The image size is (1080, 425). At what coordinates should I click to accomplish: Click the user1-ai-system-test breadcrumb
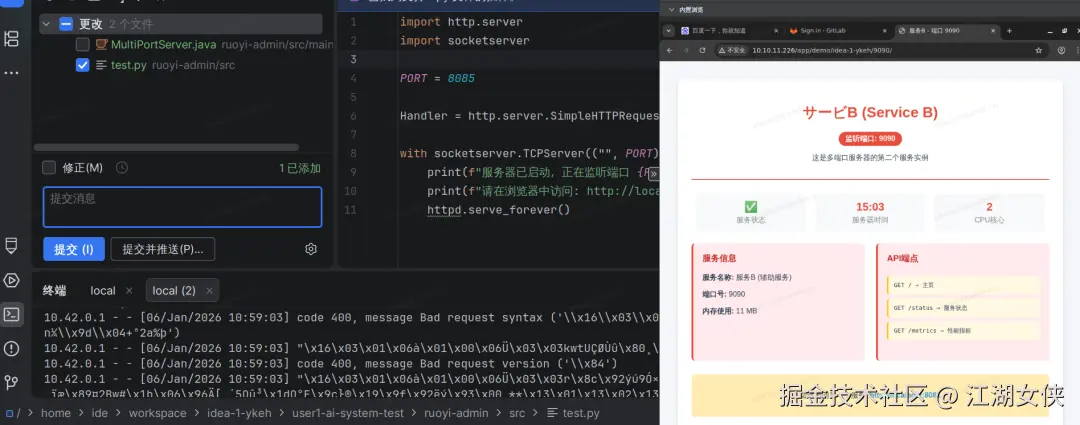(x=350, y=413)
